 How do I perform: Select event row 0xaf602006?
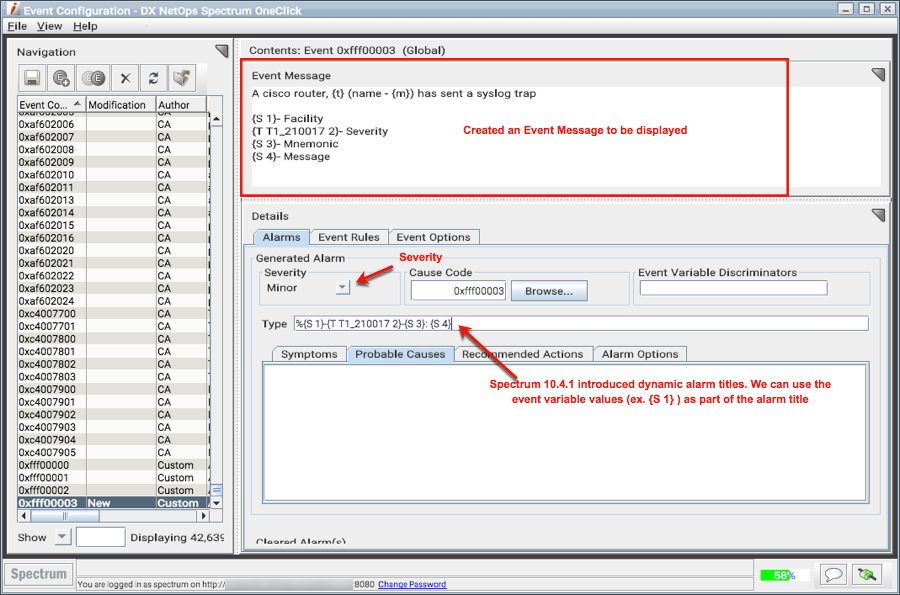pos(112,125)
